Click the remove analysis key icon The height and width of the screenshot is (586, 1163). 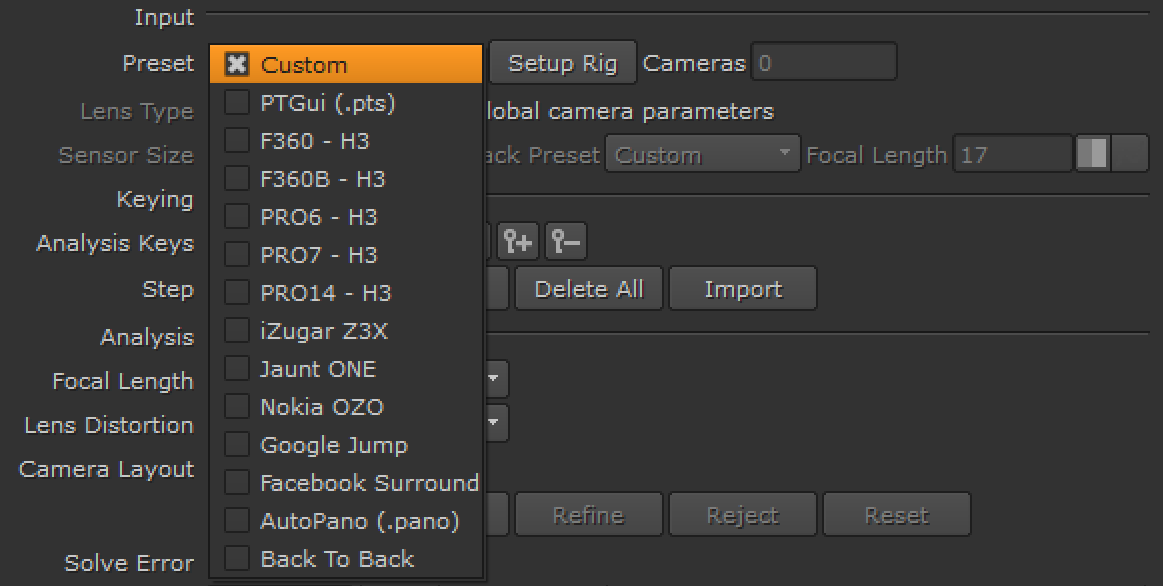[x=566, y=241]
